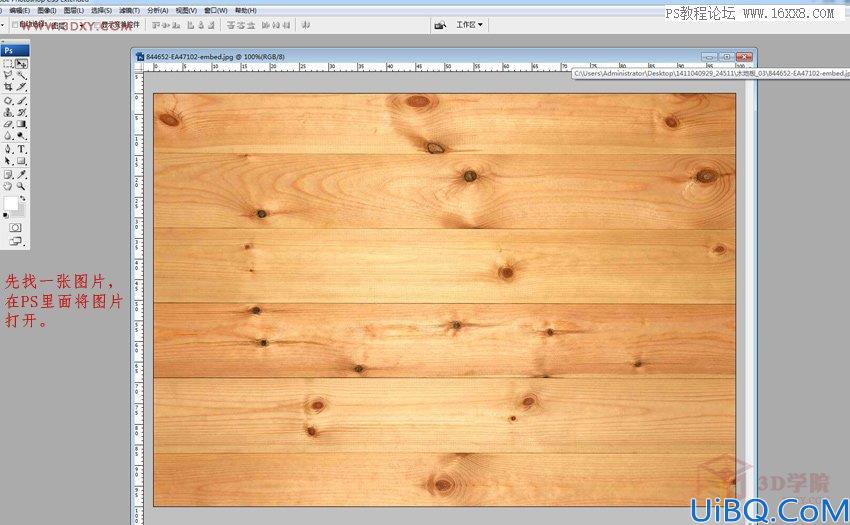Maximize the wood image document window

coord(726,56)
